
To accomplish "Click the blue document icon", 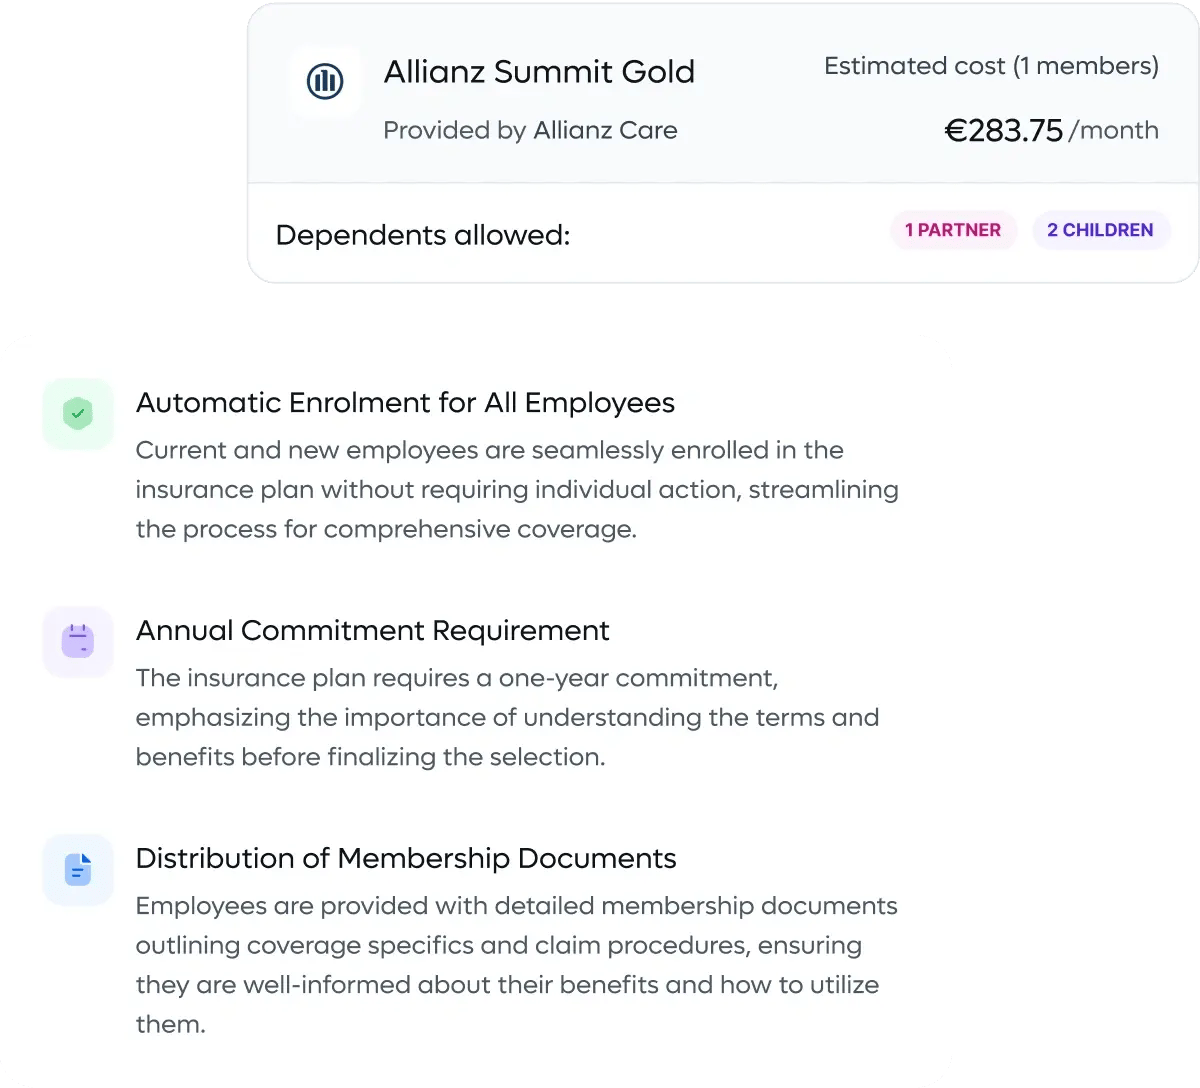I will (x=78, y=869).
